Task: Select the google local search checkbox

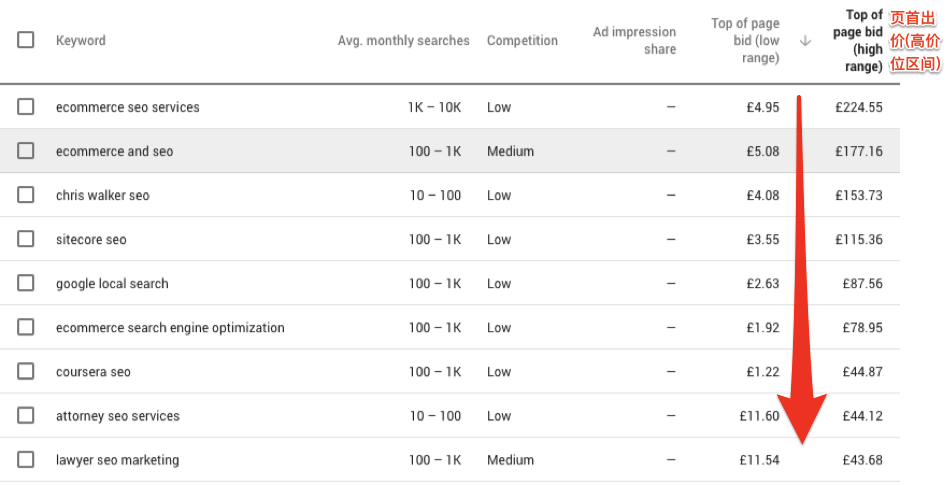Action: 26,283
